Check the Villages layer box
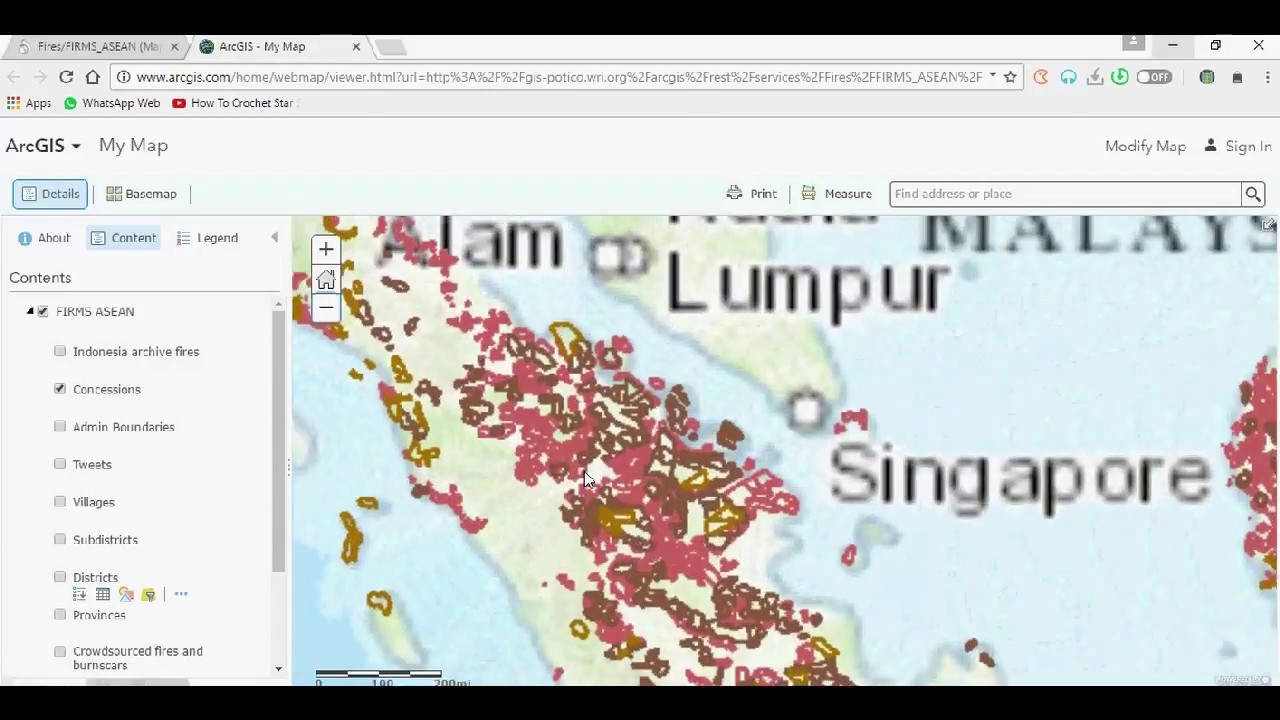1280x720 pixels. (x=60, y=501)
